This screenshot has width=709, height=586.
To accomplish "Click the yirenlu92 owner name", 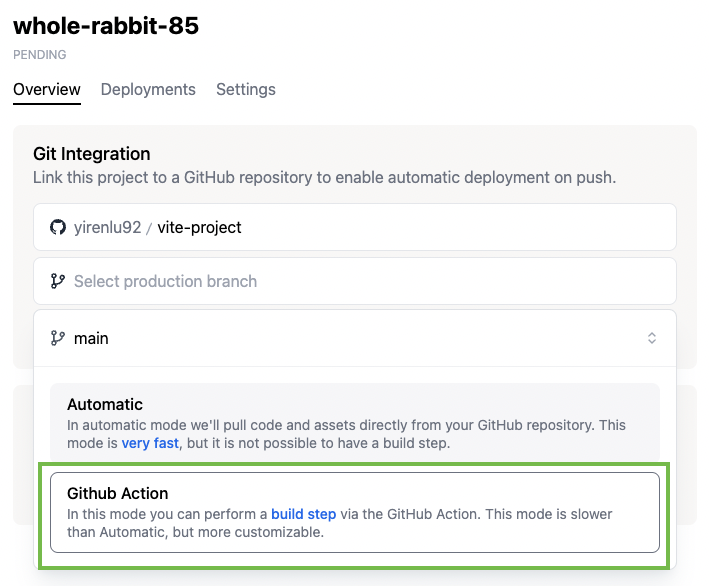I will click(107, 227).
